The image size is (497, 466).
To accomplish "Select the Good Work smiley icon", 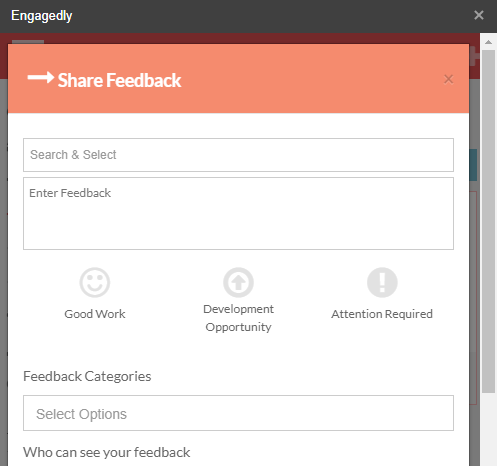I will pos(95,282).
